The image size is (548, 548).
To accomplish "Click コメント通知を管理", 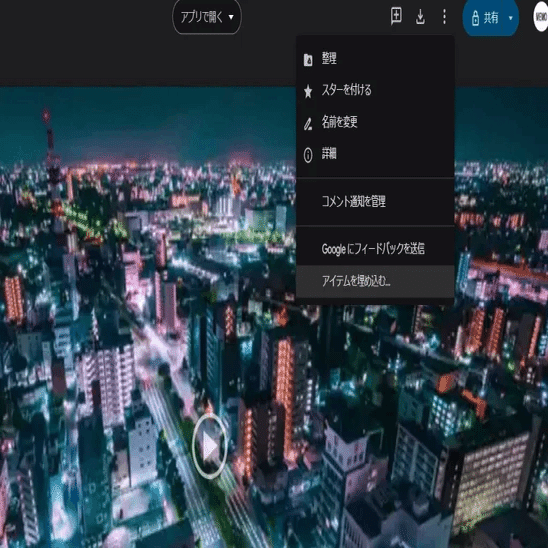I will pos(375,201).
